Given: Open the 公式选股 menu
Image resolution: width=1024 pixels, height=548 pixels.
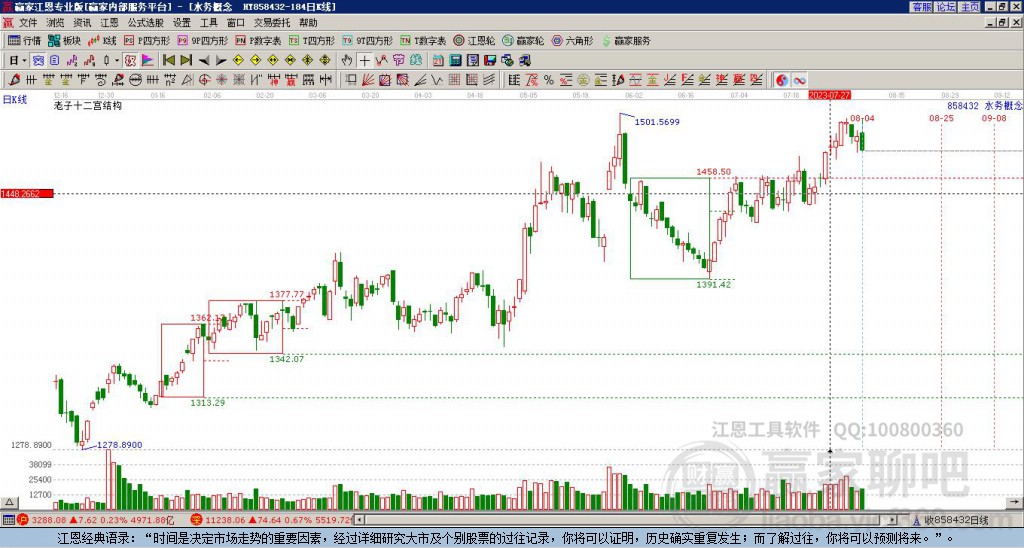Looking at the screenshot, I should coord(146,23).
